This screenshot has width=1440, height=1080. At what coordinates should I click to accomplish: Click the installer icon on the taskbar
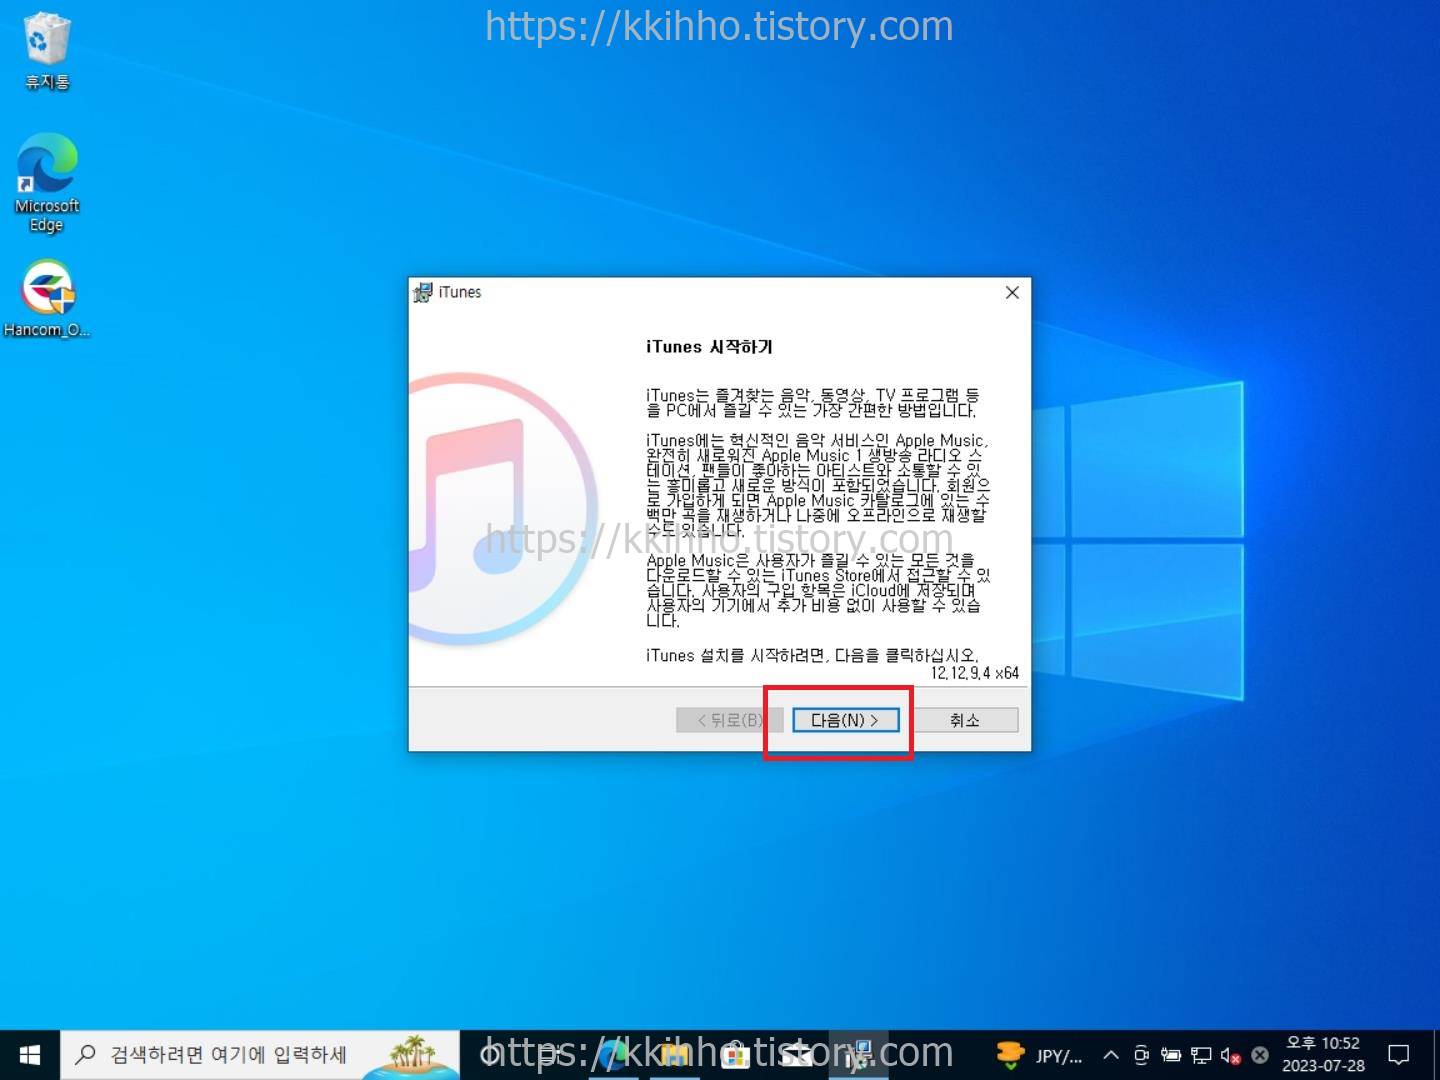pos(858,1055)
